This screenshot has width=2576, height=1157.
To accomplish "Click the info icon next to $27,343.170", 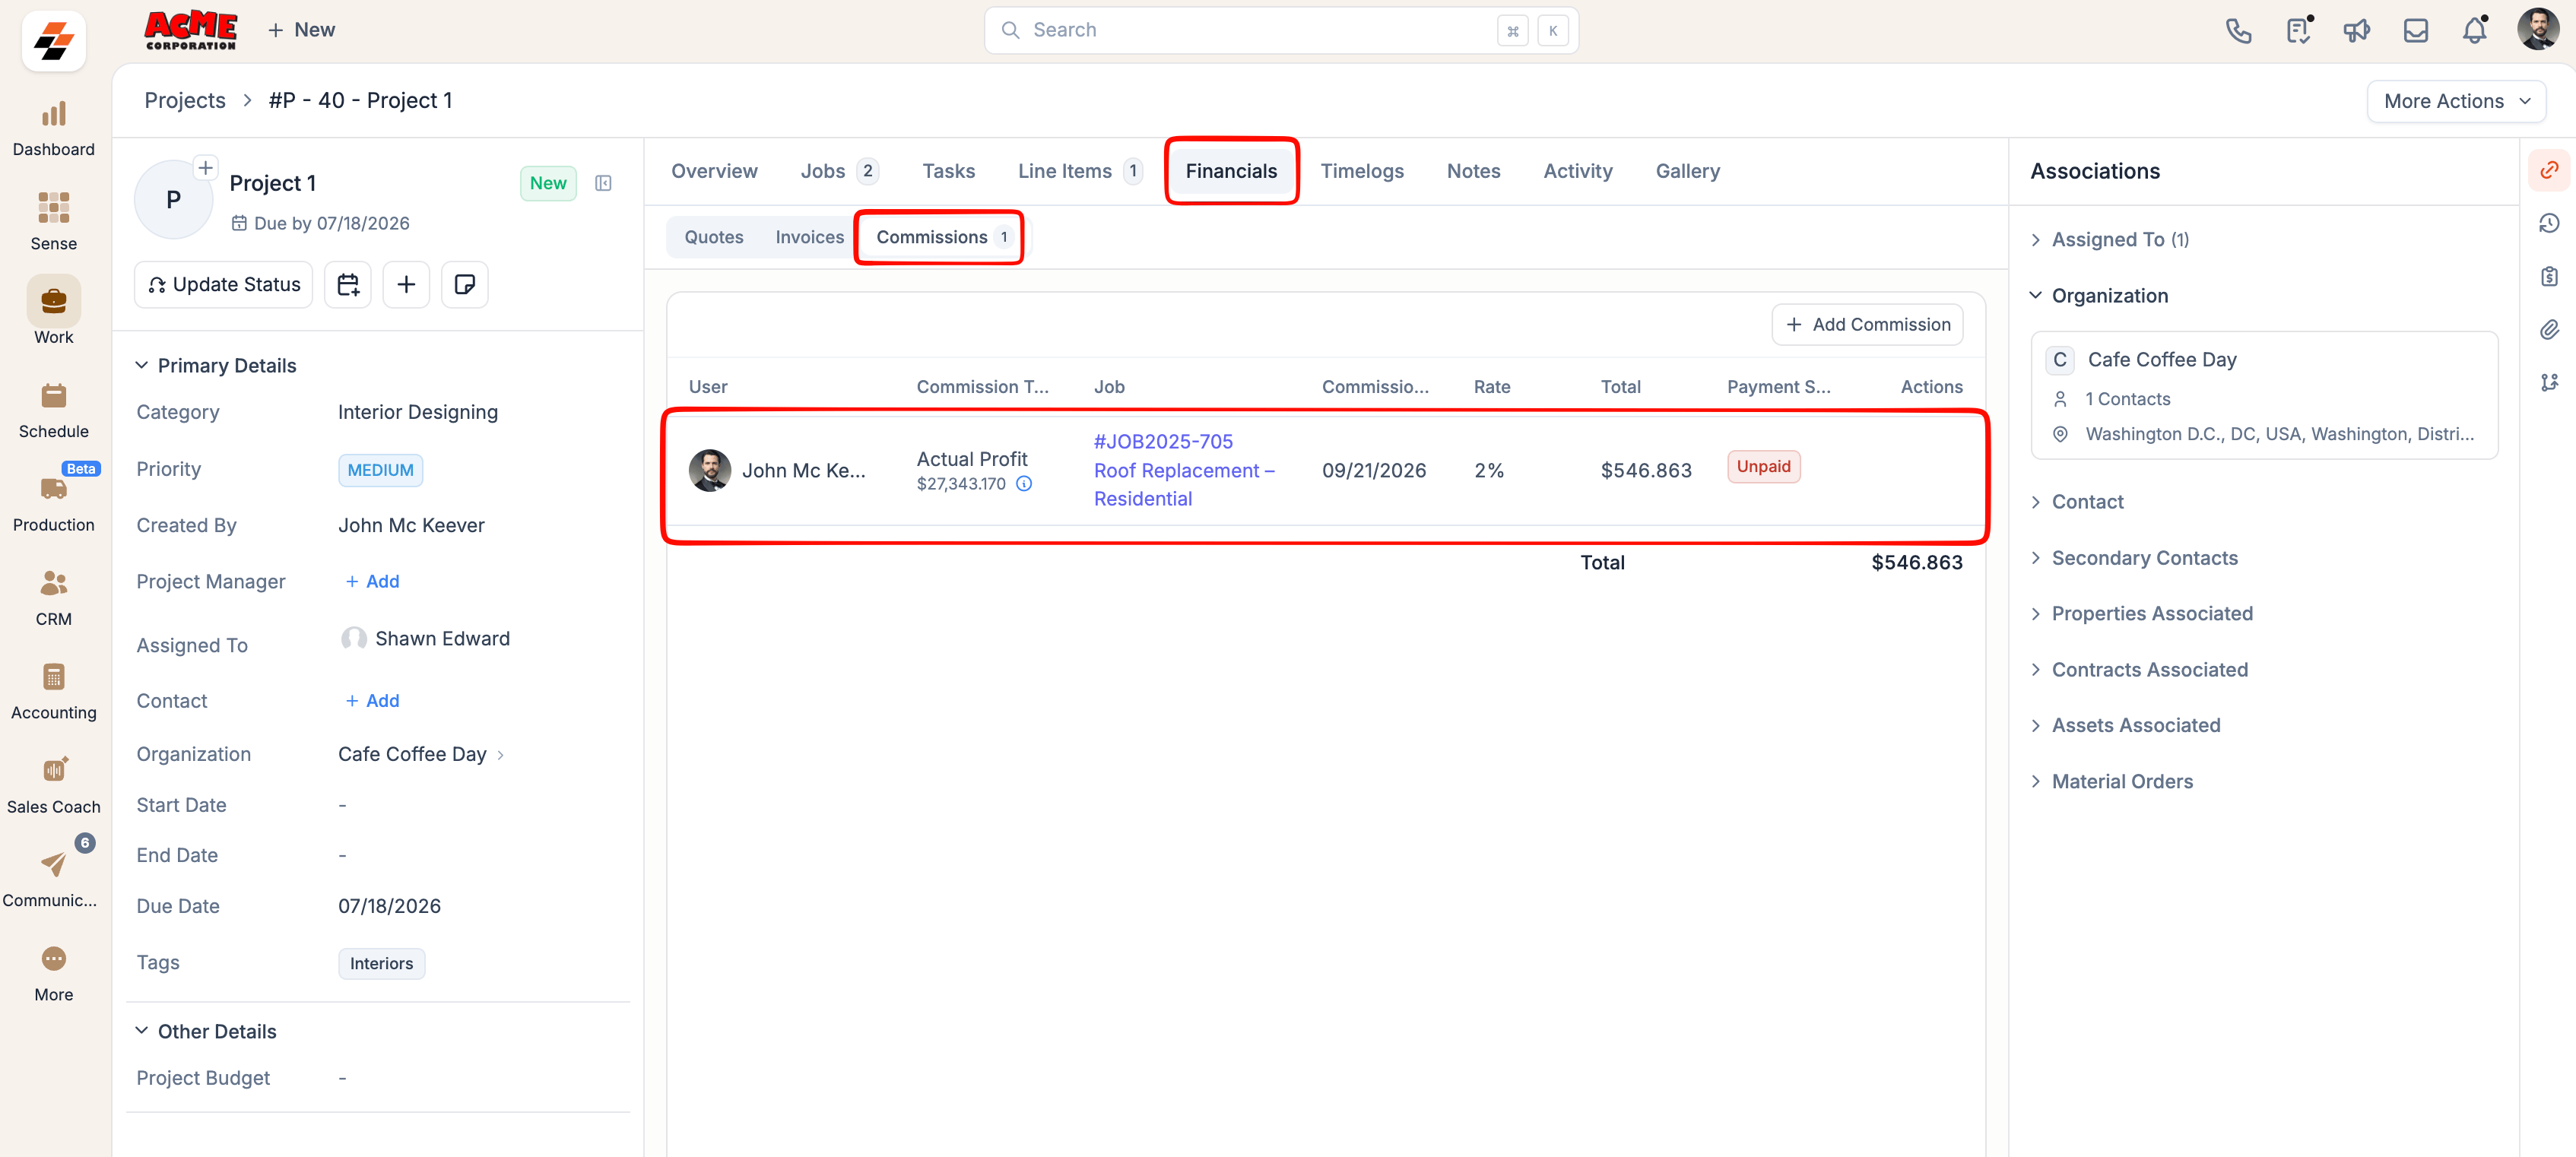I will [x=1024, y=484].
